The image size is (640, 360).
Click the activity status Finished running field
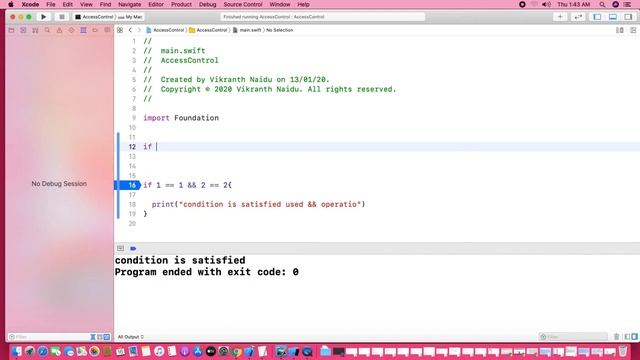(322, 17)
